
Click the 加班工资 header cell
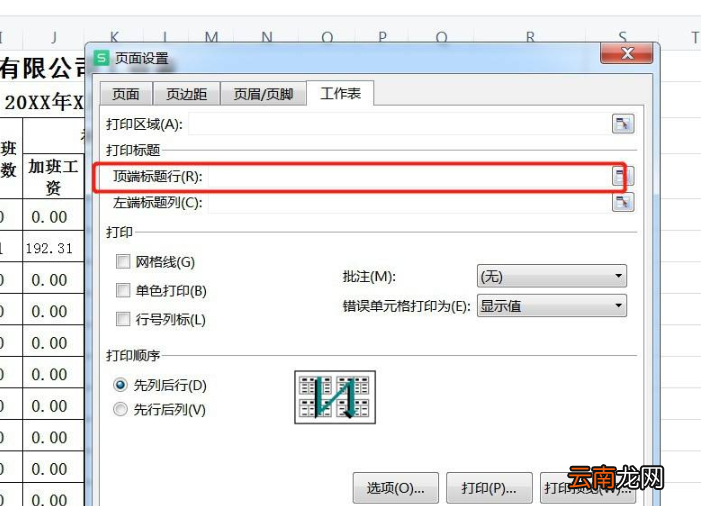[x=53, y=177]
